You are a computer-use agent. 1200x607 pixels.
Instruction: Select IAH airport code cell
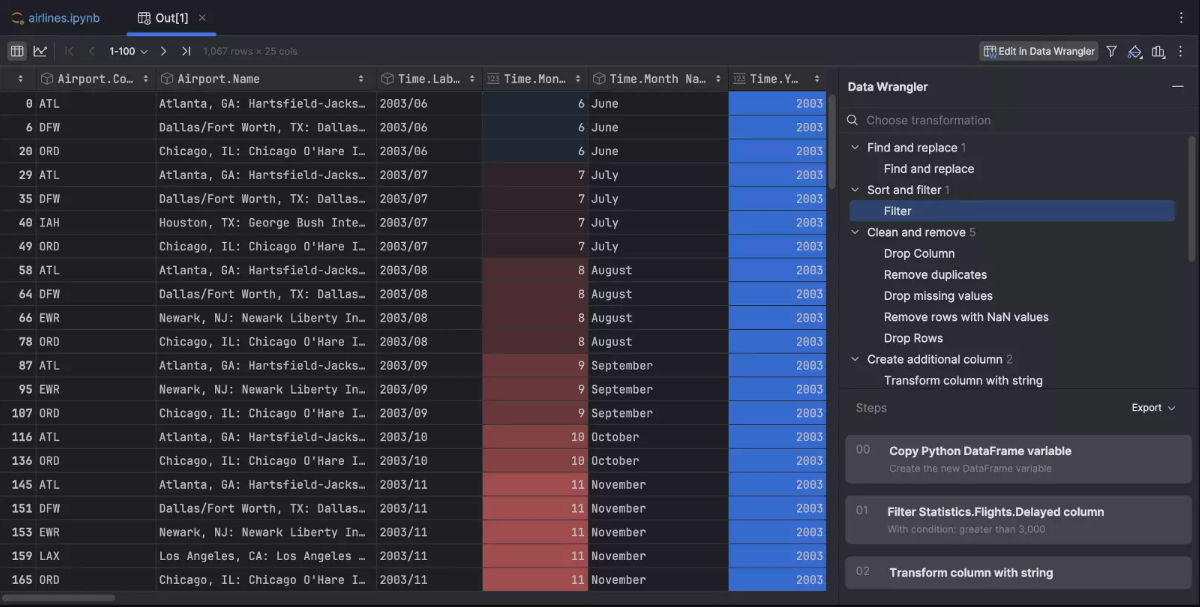tap(96, 223)
